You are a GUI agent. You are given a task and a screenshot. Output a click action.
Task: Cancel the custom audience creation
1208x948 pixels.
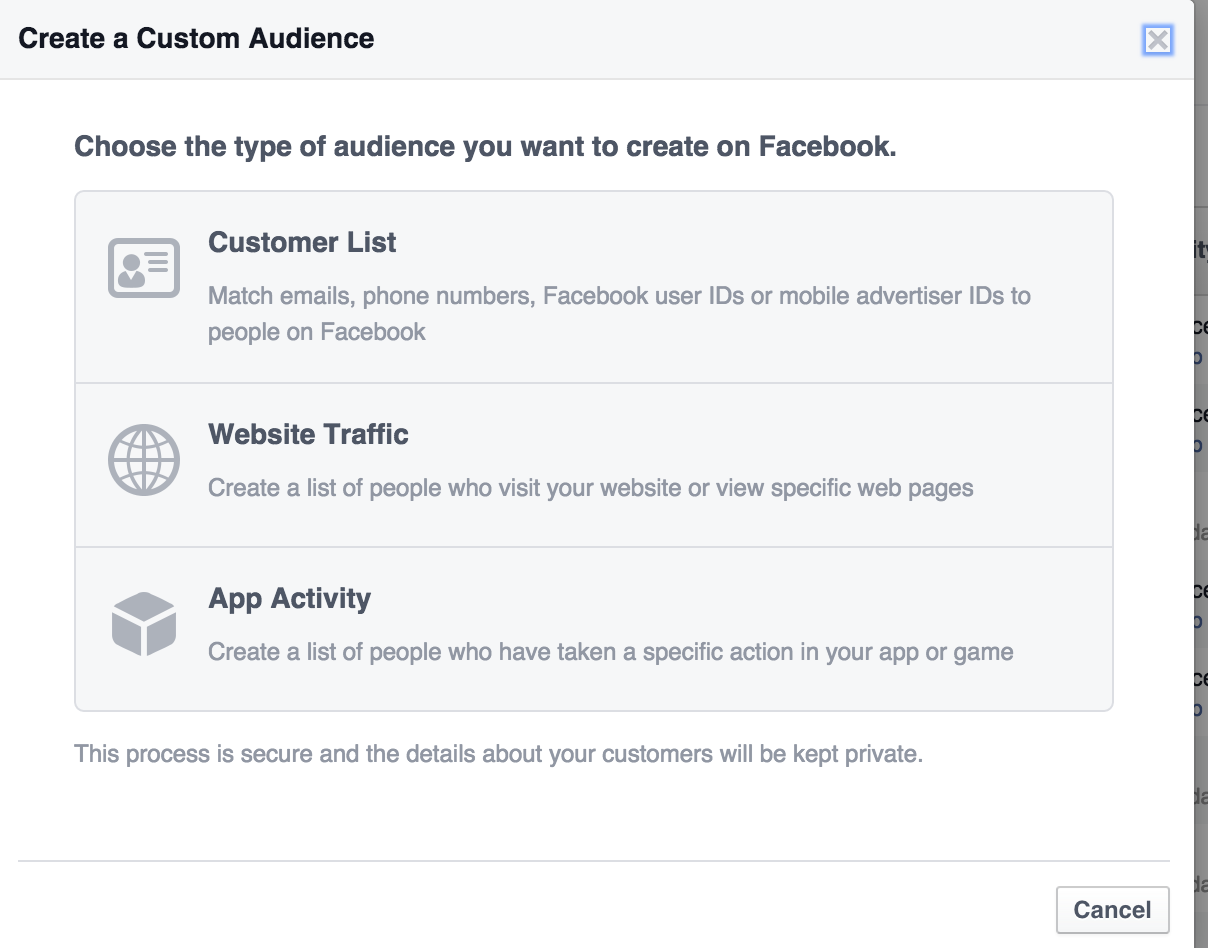point(1112,910)
